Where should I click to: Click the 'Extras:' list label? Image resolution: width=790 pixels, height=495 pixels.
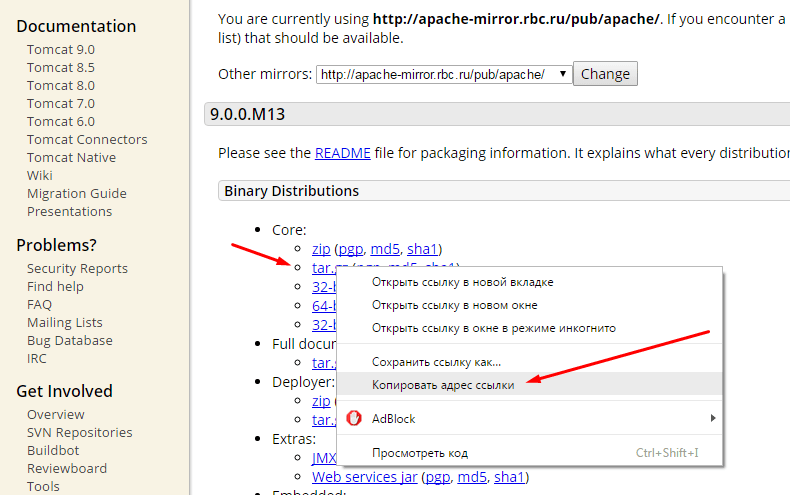(294, 439)
